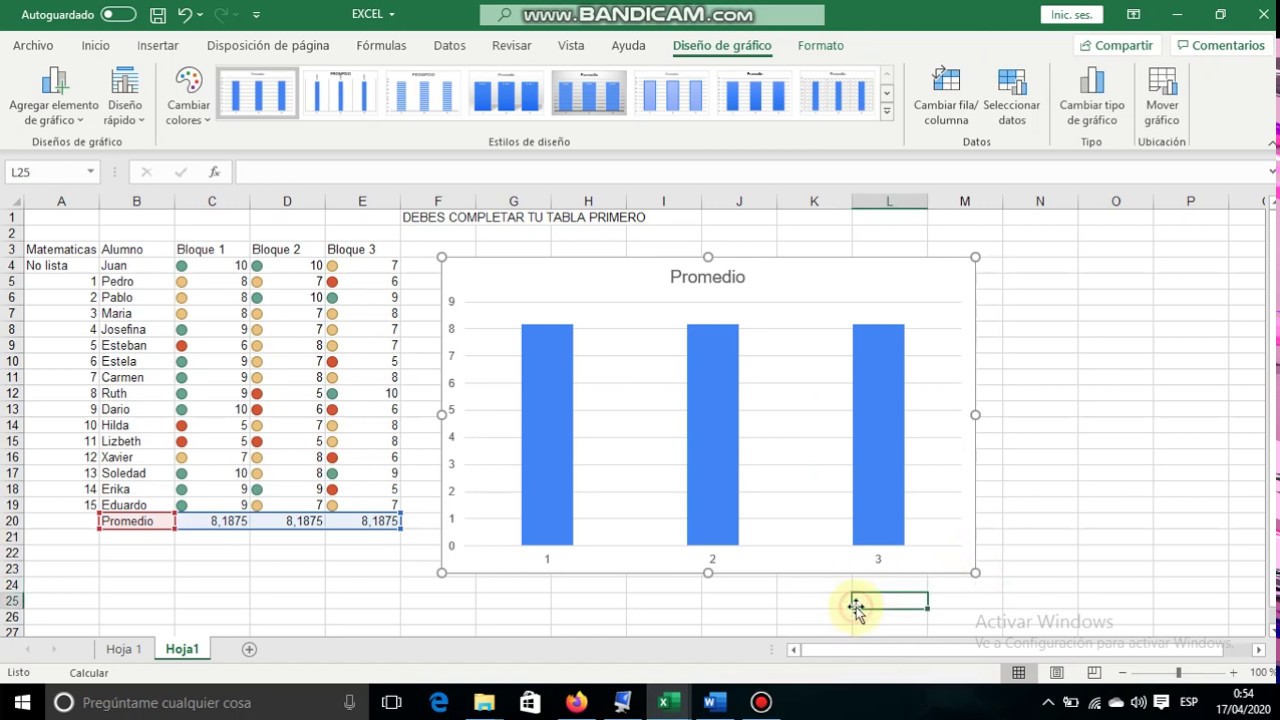Click the Inic. ses. sign-in button
1280x720 pixels.
(1072, 15)
